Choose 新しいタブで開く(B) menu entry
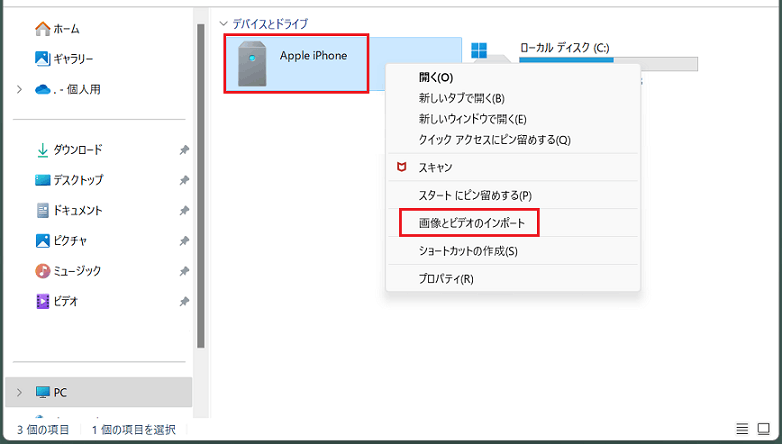782x444 pixels. tap(513, 98)
